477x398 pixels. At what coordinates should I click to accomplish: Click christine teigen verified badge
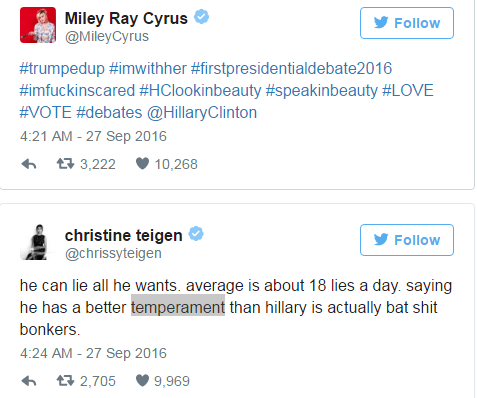(x=196, y=234)
